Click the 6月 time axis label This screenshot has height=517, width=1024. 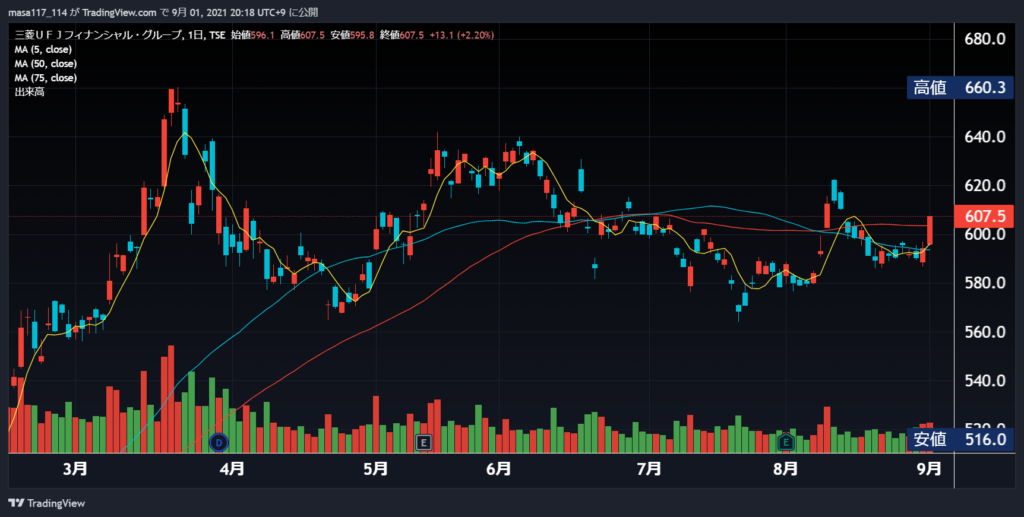point(499,469)
